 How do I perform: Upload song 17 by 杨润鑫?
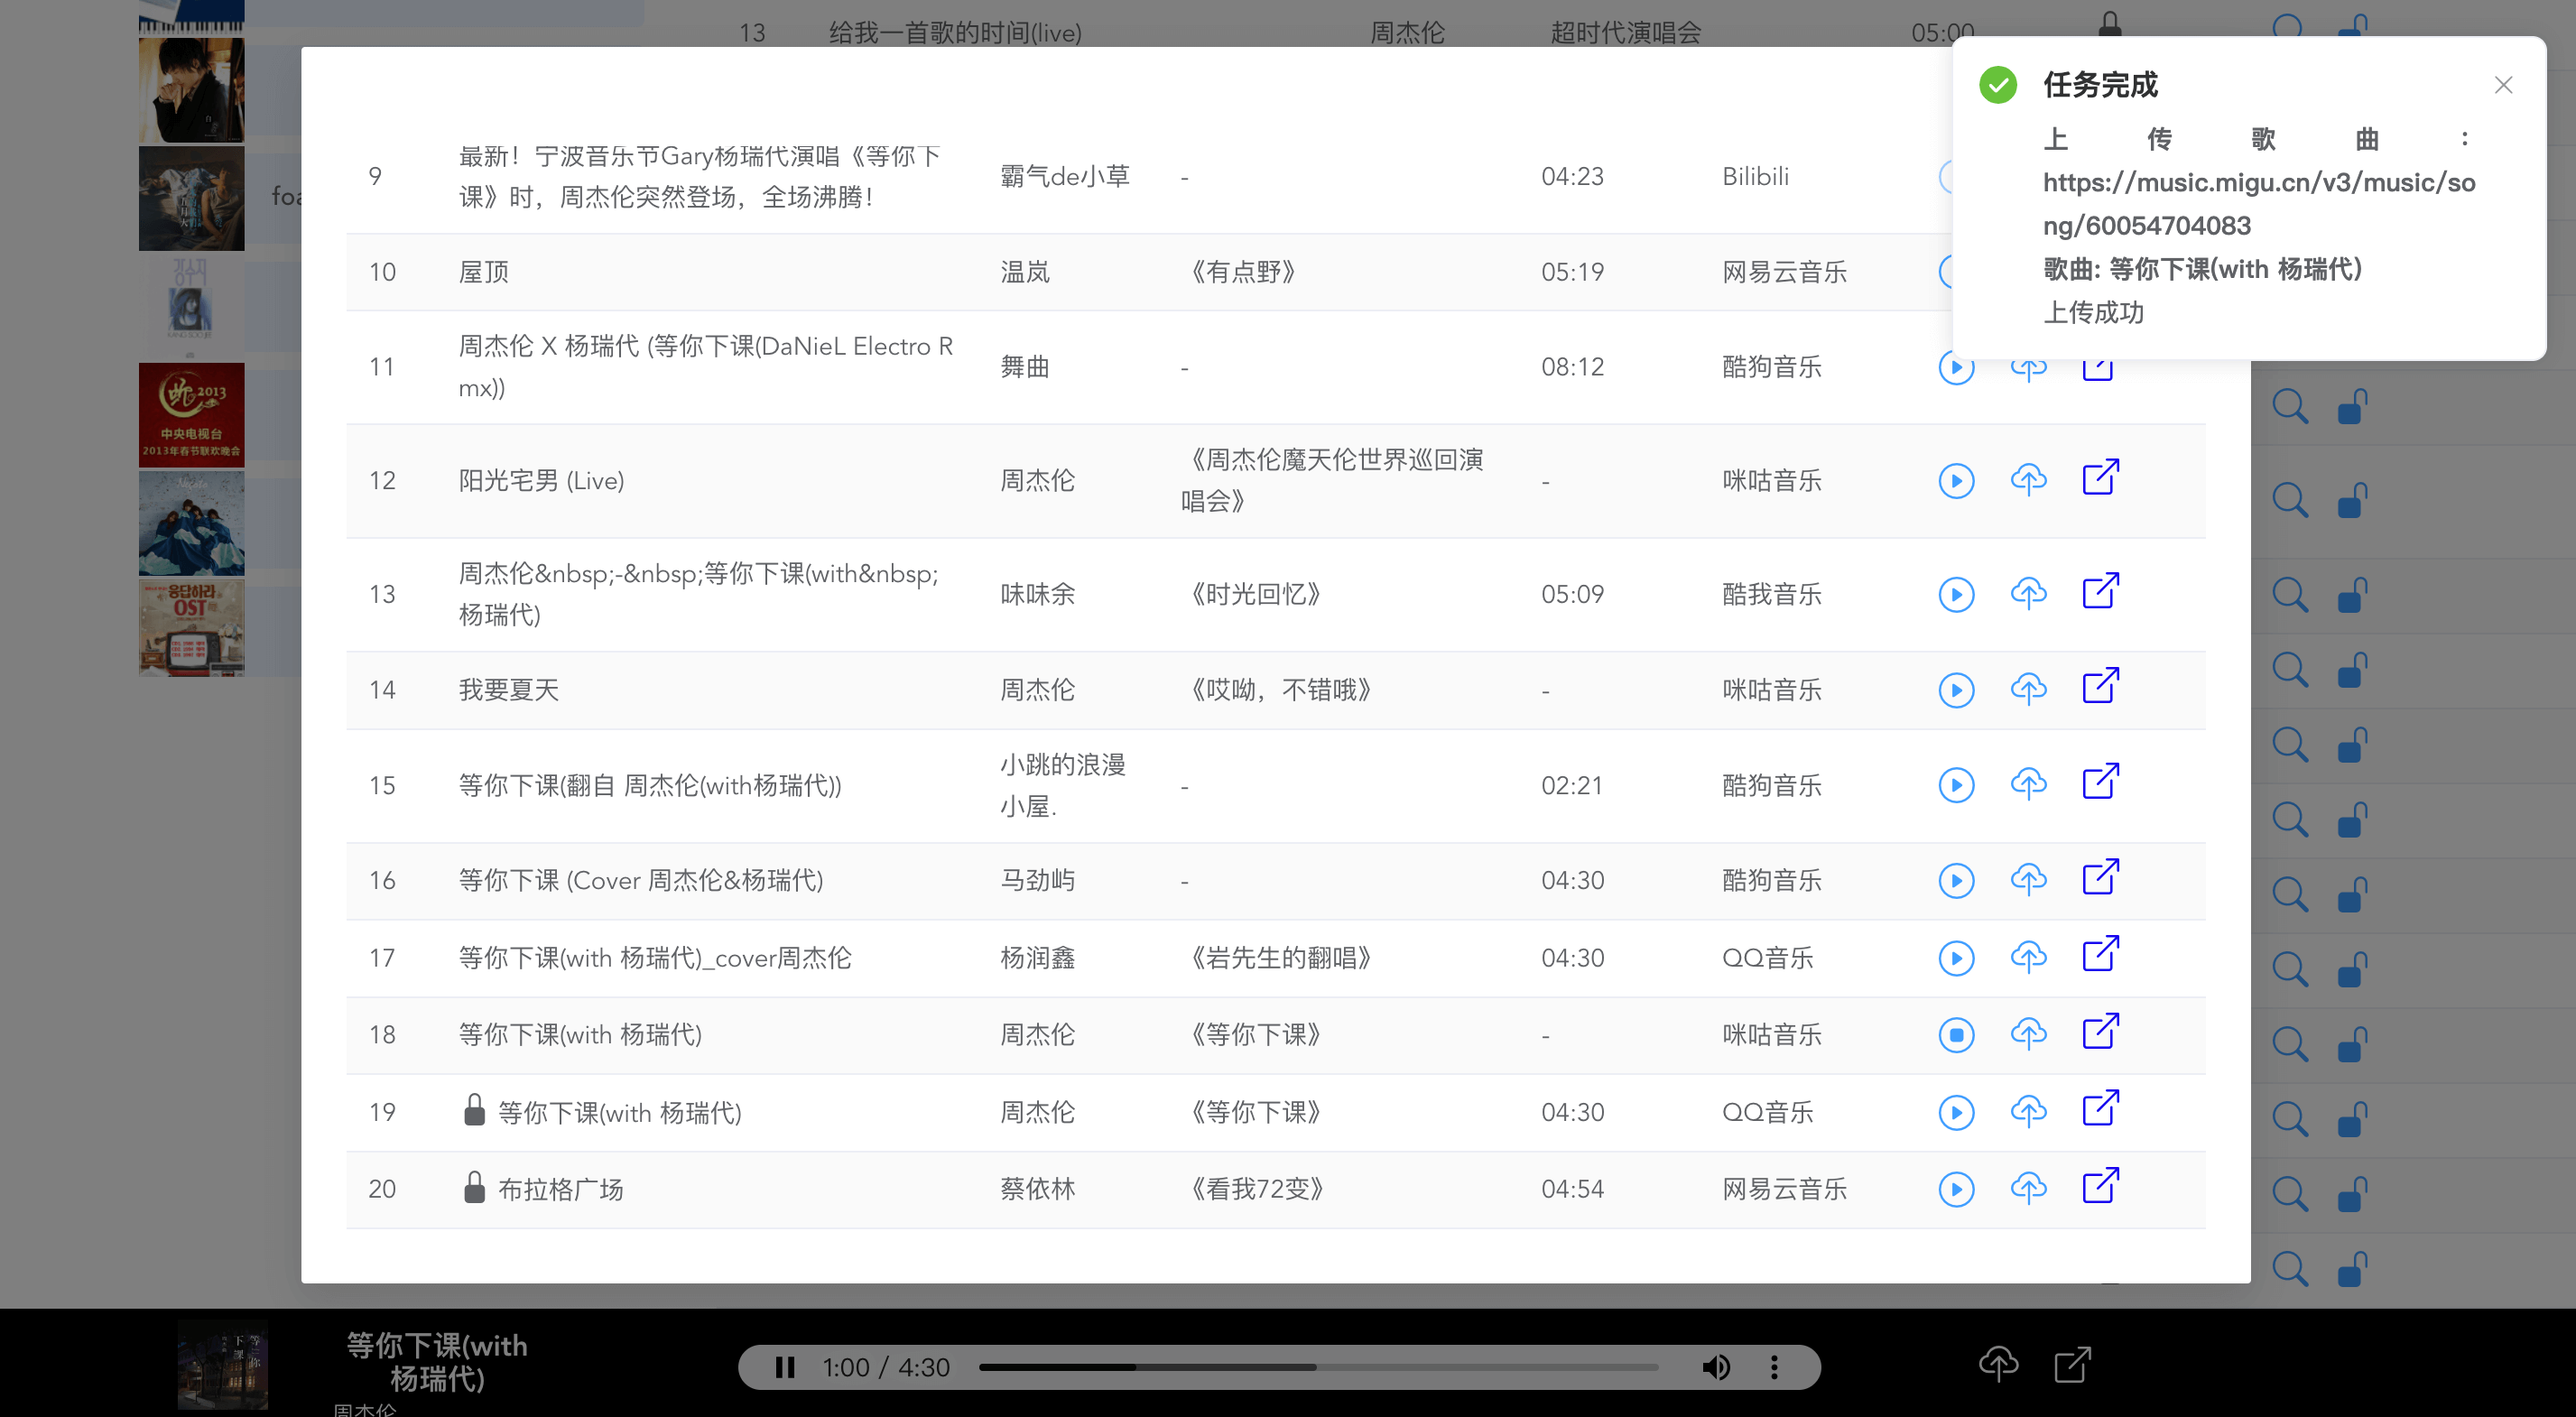click(2028, 957)
